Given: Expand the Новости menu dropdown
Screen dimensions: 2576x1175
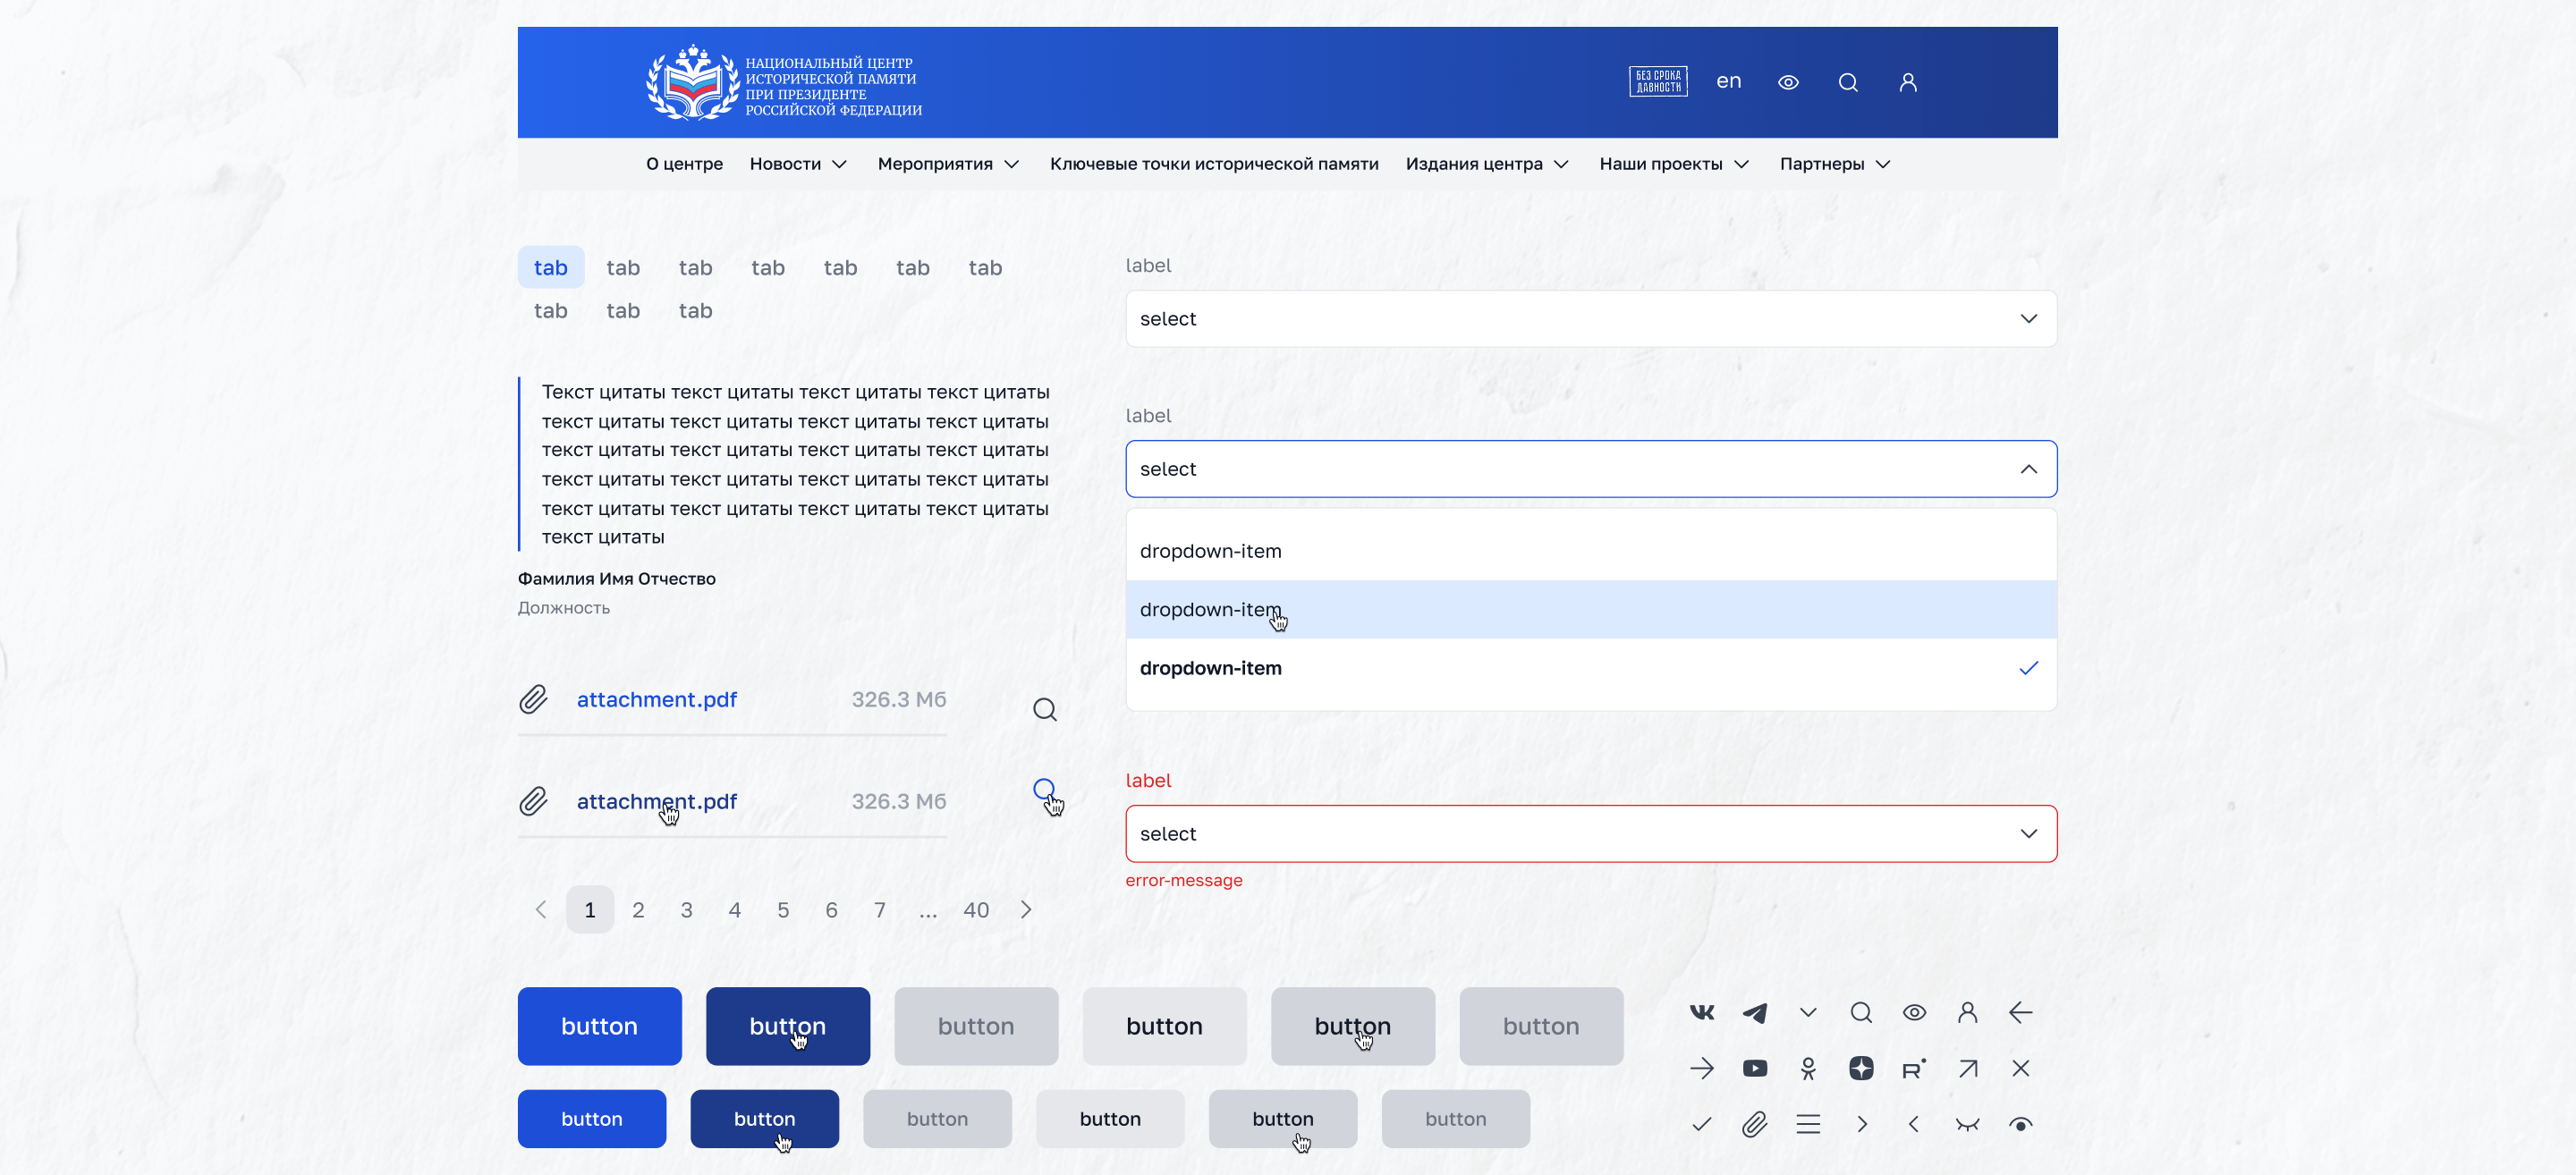Looking at the screenshot, I should 798,164.
